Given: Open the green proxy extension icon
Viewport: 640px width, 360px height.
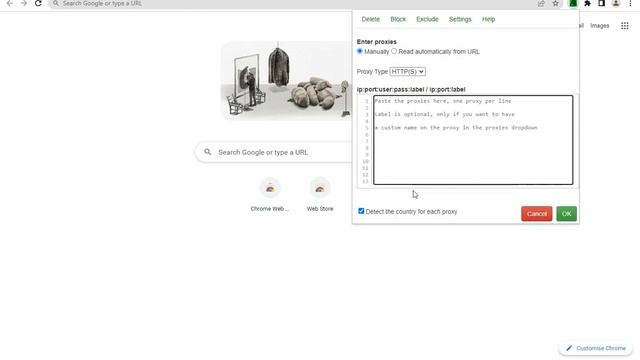Looking at the screenshot, I should 573,4.
